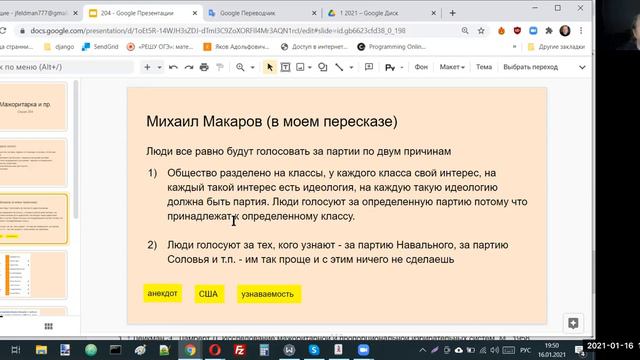Add a comment via toolbar icon

pos(369,67)
